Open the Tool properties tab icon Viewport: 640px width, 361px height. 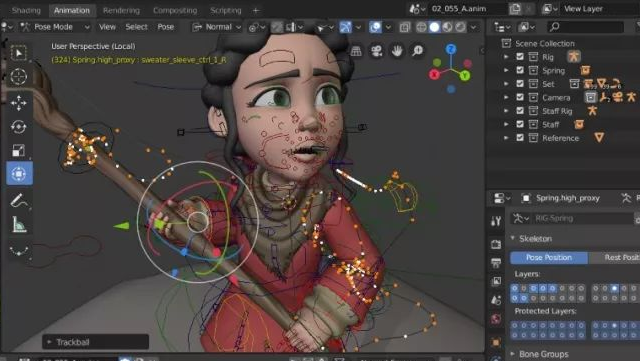[x=496, y=221]
